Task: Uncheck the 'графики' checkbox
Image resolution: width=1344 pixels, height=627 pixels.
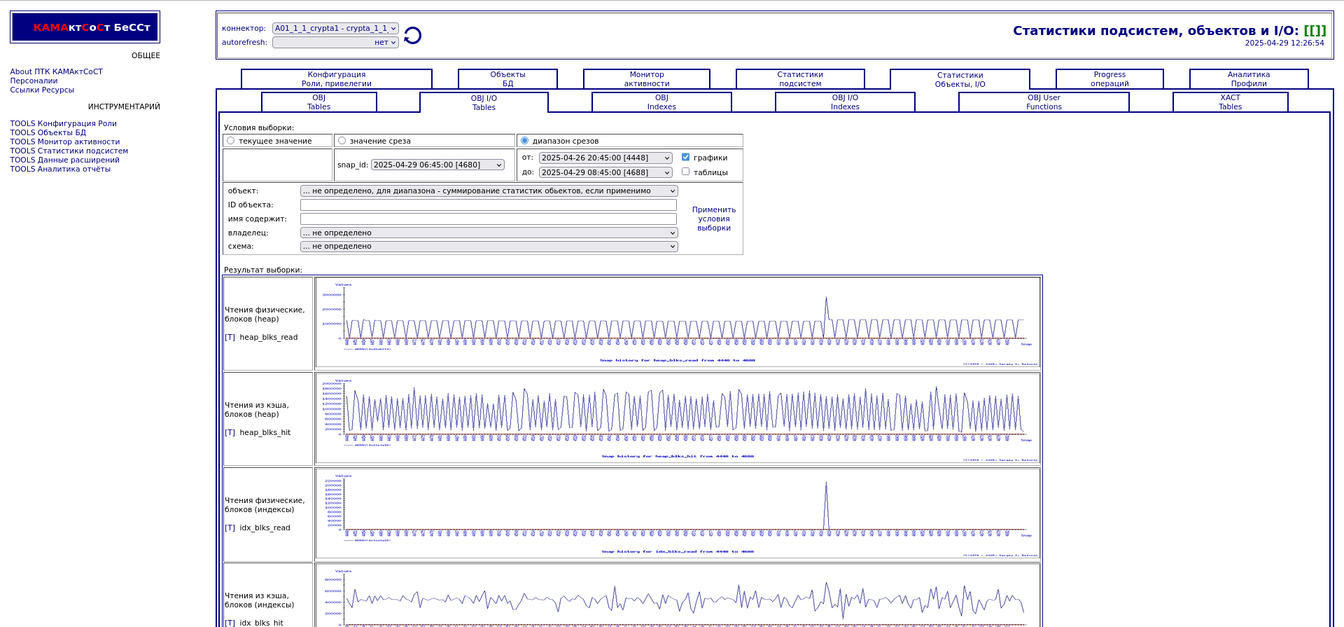Action: tap(685, 157)
